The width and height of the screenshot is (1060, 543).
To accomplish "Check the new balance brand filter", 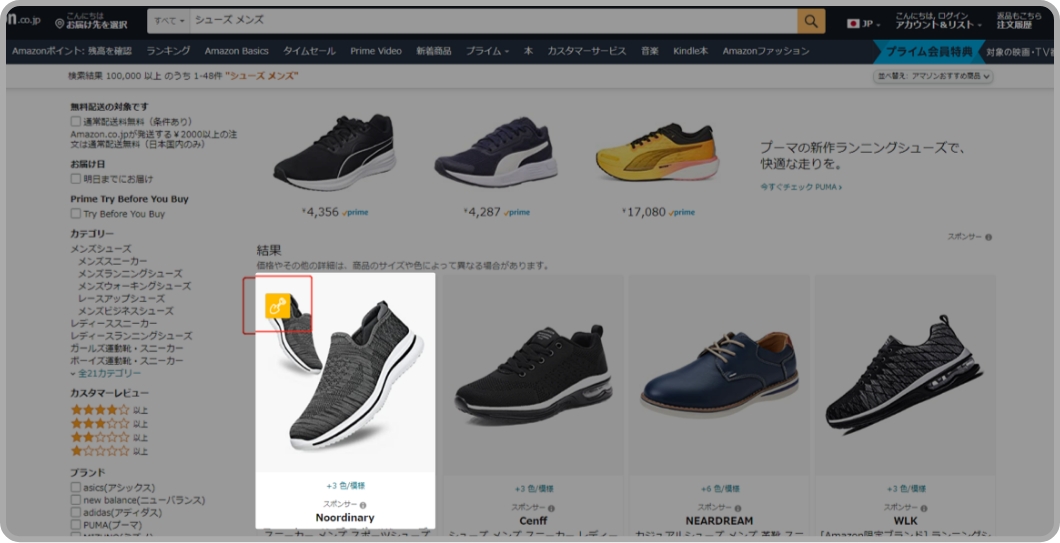I will point(76,500).
